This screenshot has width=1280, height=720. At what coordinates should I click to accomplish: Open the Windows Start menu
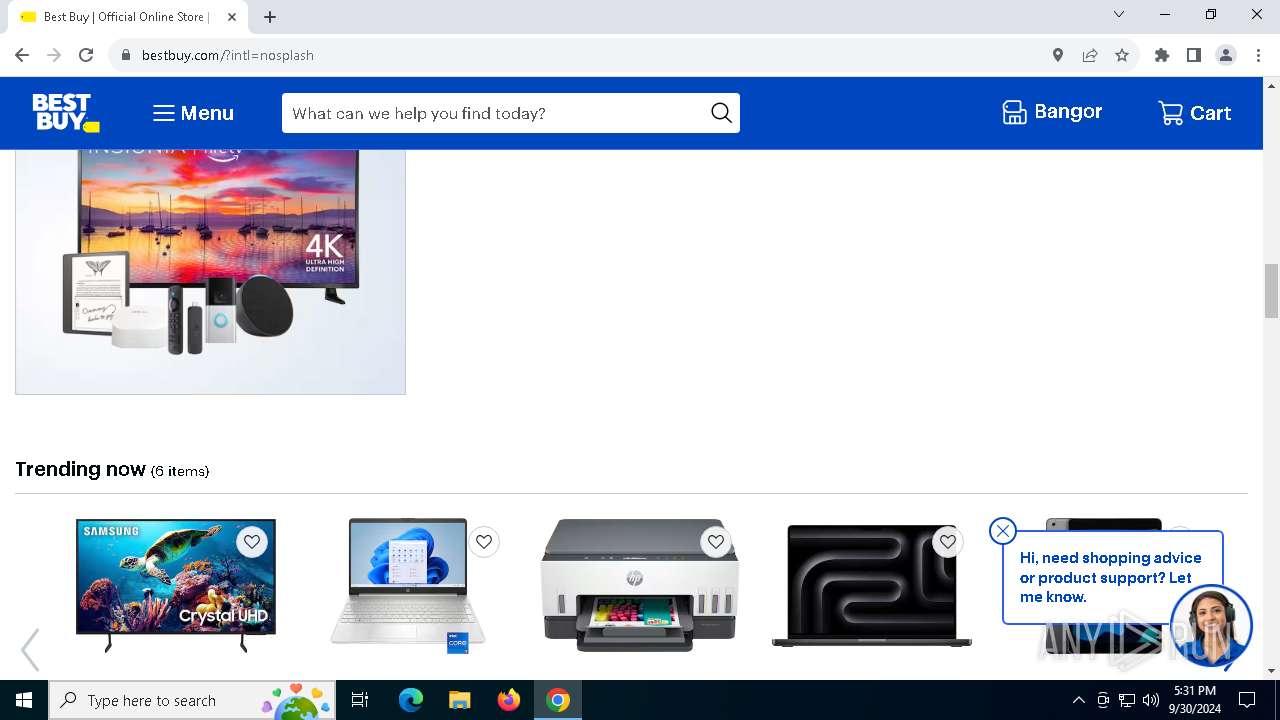(x=24, y=700)
